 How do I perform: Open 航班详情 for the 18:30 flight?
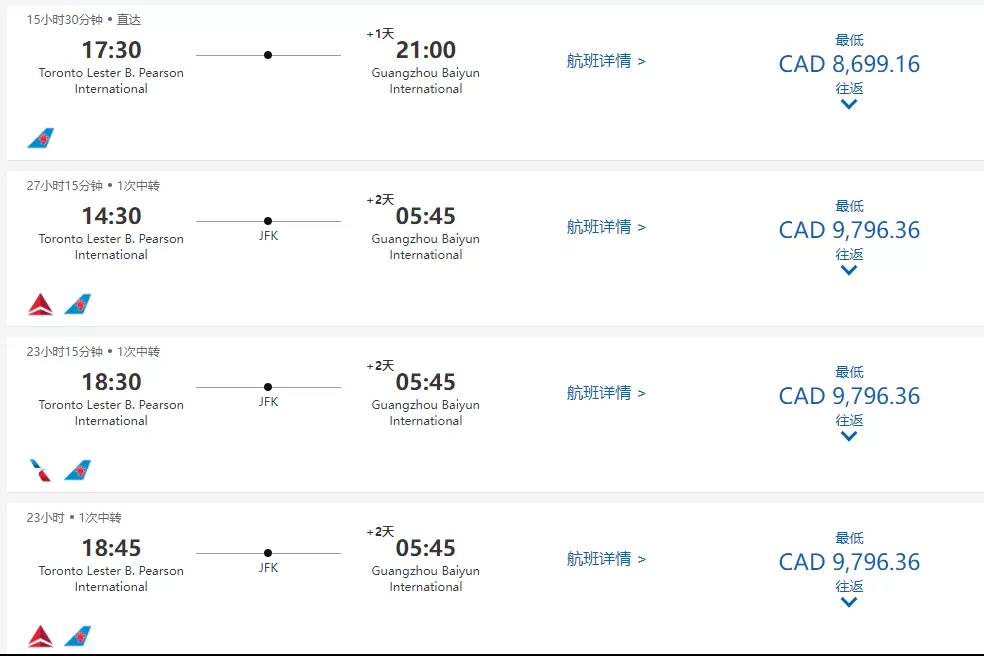point(606,393)
